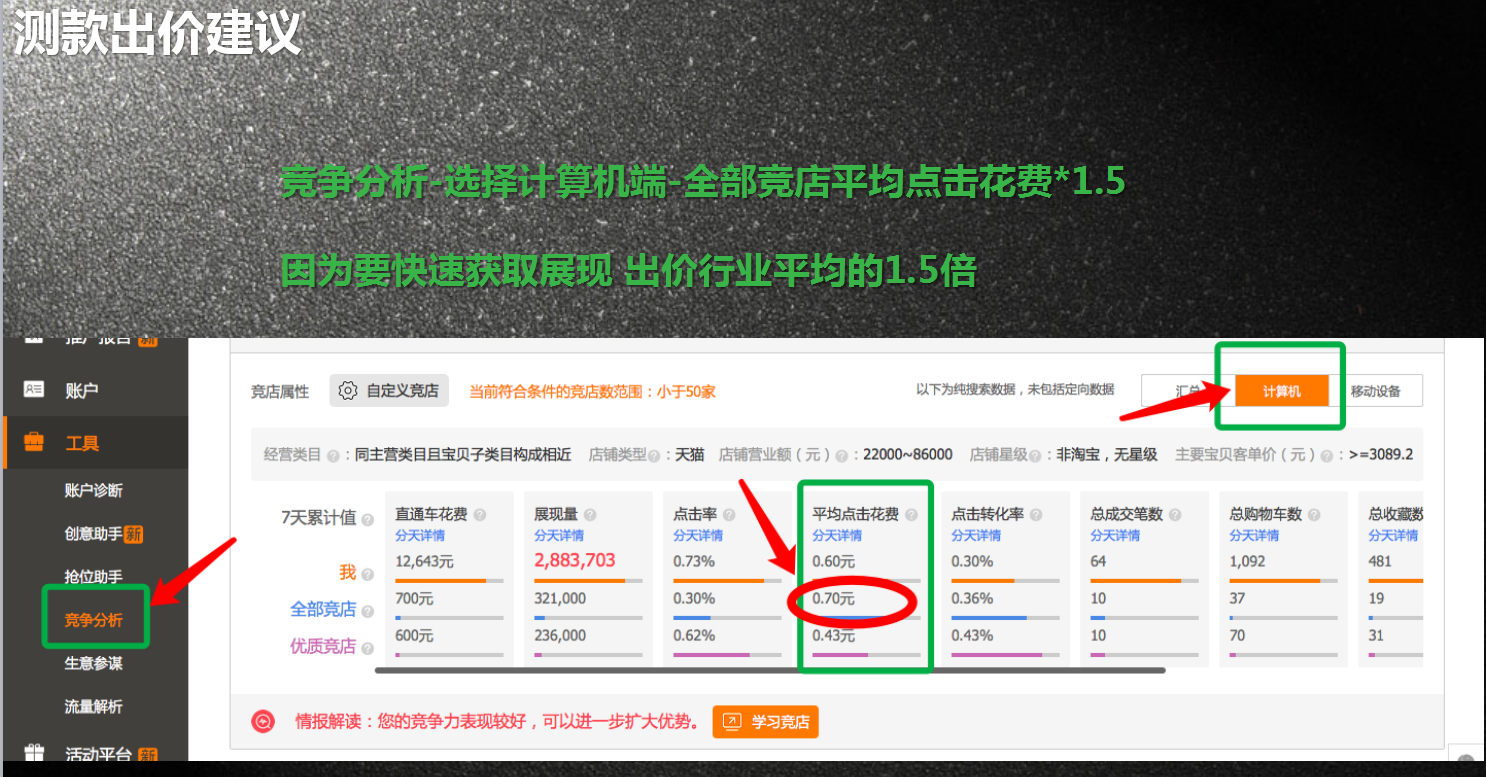Click the 0.73% 点击率 value
The image size is (1486, 777).
(x=694, y=561)
